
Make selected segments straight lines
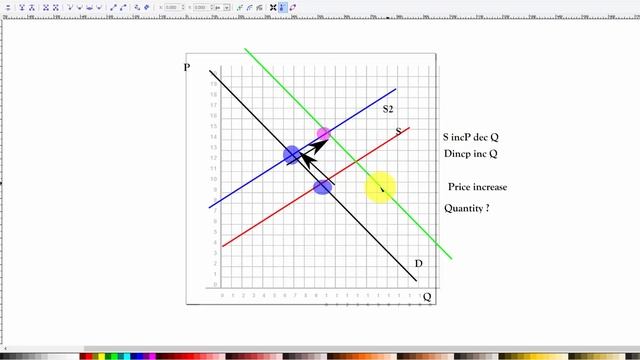pos(113,7)
